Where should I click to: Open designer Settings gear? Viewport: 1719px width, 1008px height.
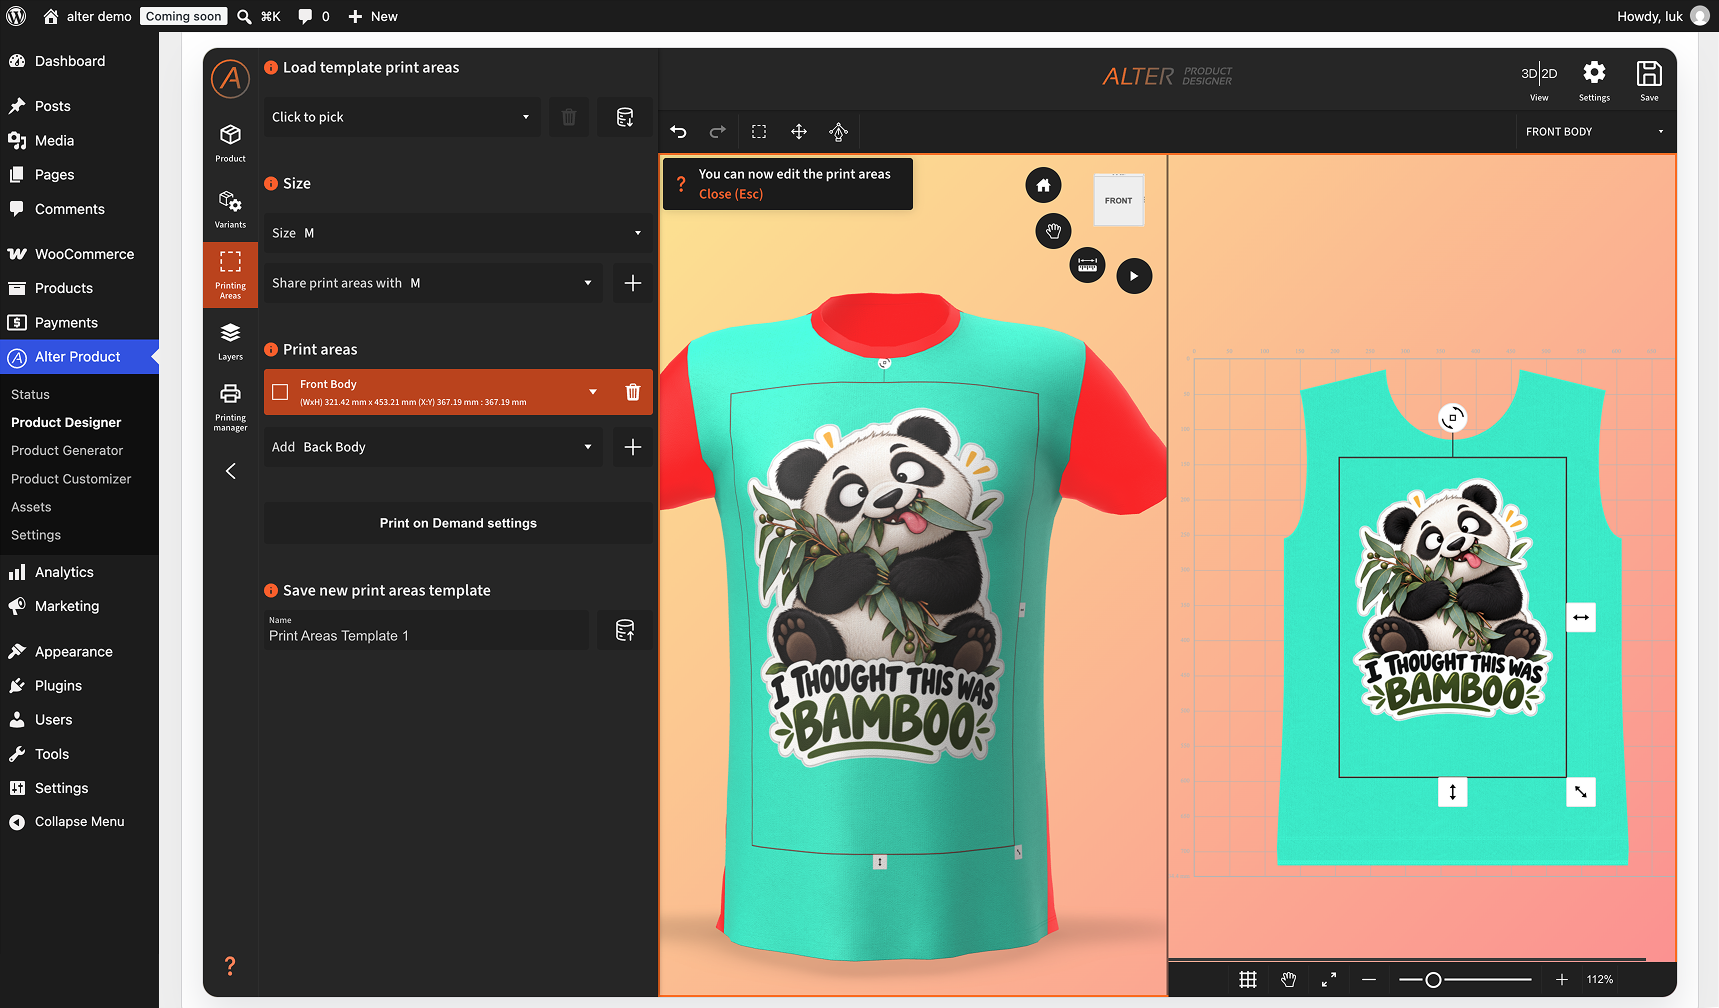1594,80
